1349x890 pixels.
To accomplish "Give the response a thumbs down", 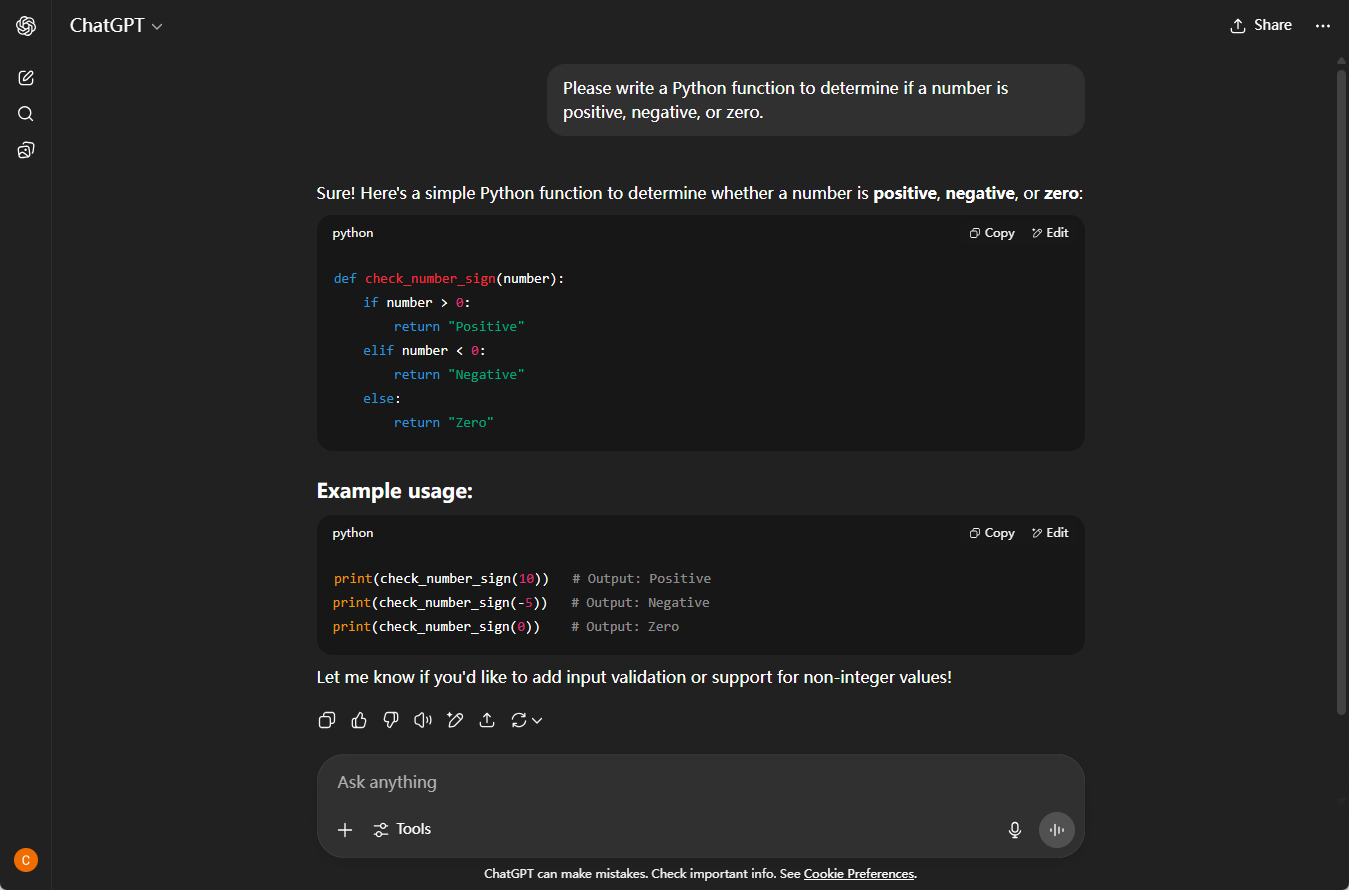I will [391, 720].
